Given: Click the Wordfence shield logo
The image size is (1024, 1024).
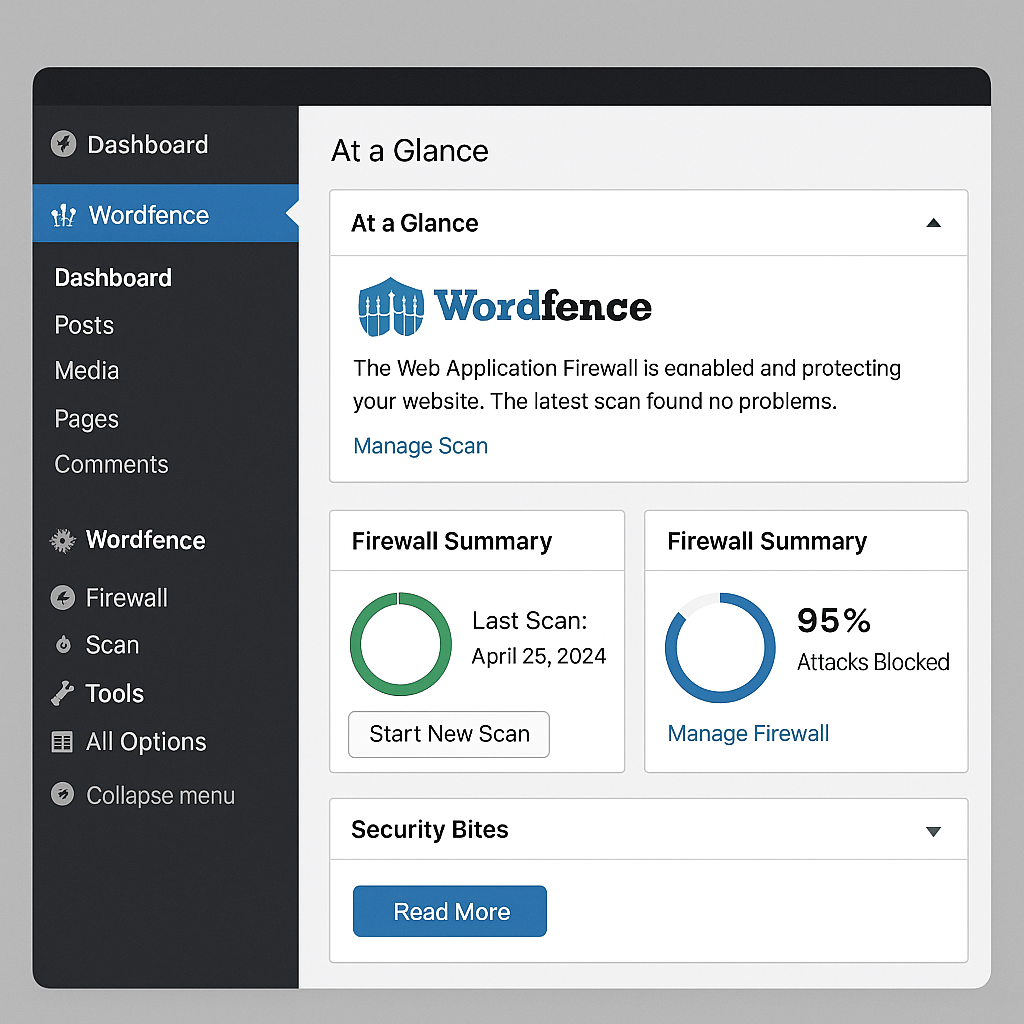Looking at the screenshot, I should (x=391, y=306).
